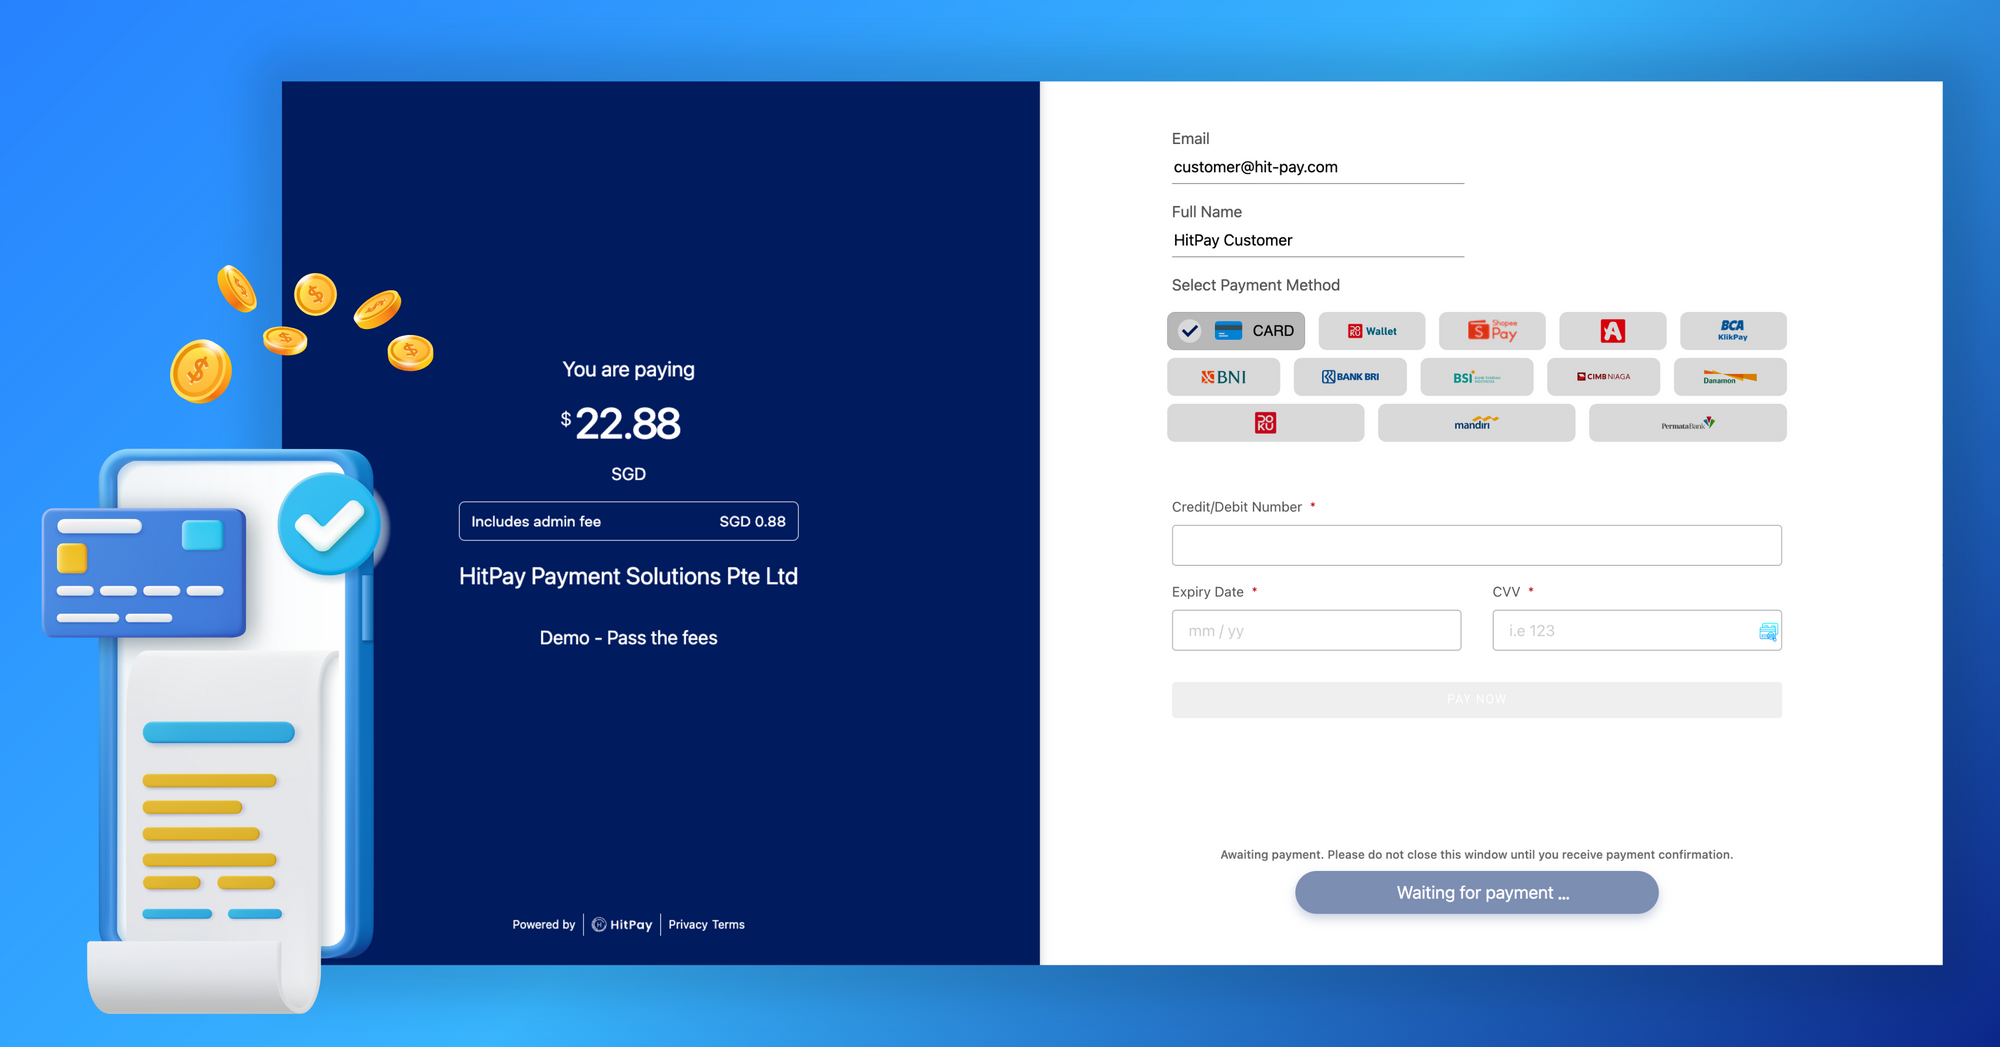This screenshot has width=2000, height=1047.
Task: Pick CIMB Niaga payment method
Action: (x=1603, y=377)
